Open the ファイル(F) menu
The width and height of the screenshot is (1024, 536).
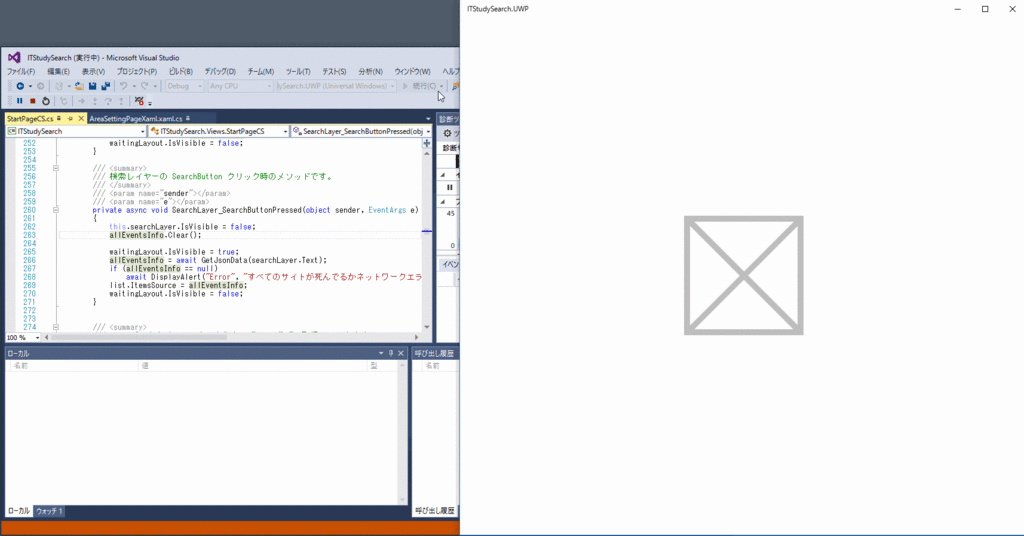21,71
